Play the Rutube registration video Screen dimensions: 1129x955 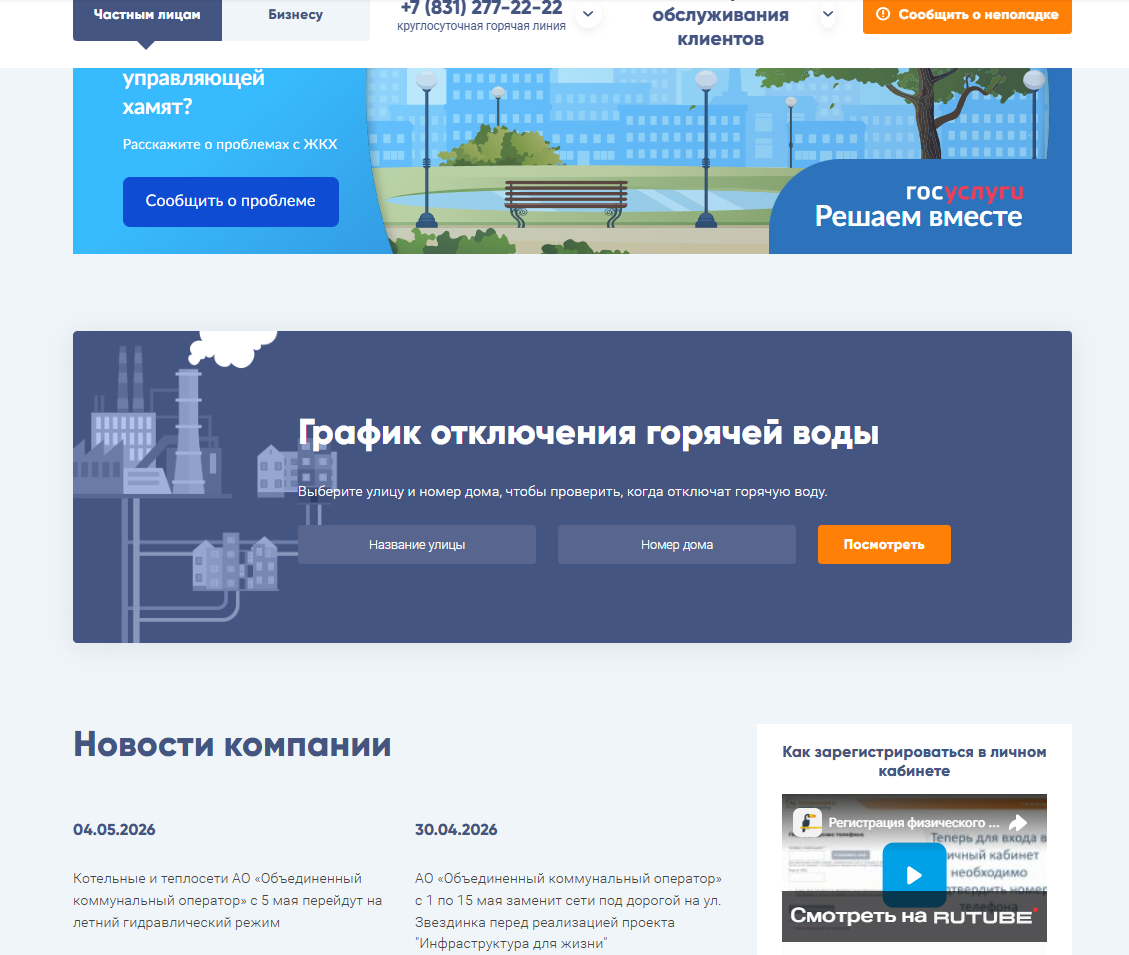coord(914,875)
